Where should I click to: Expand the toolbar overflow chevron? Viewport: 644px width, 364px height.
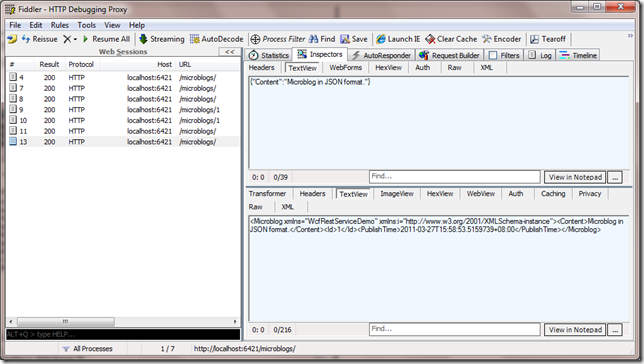click(x=630, y=36)
